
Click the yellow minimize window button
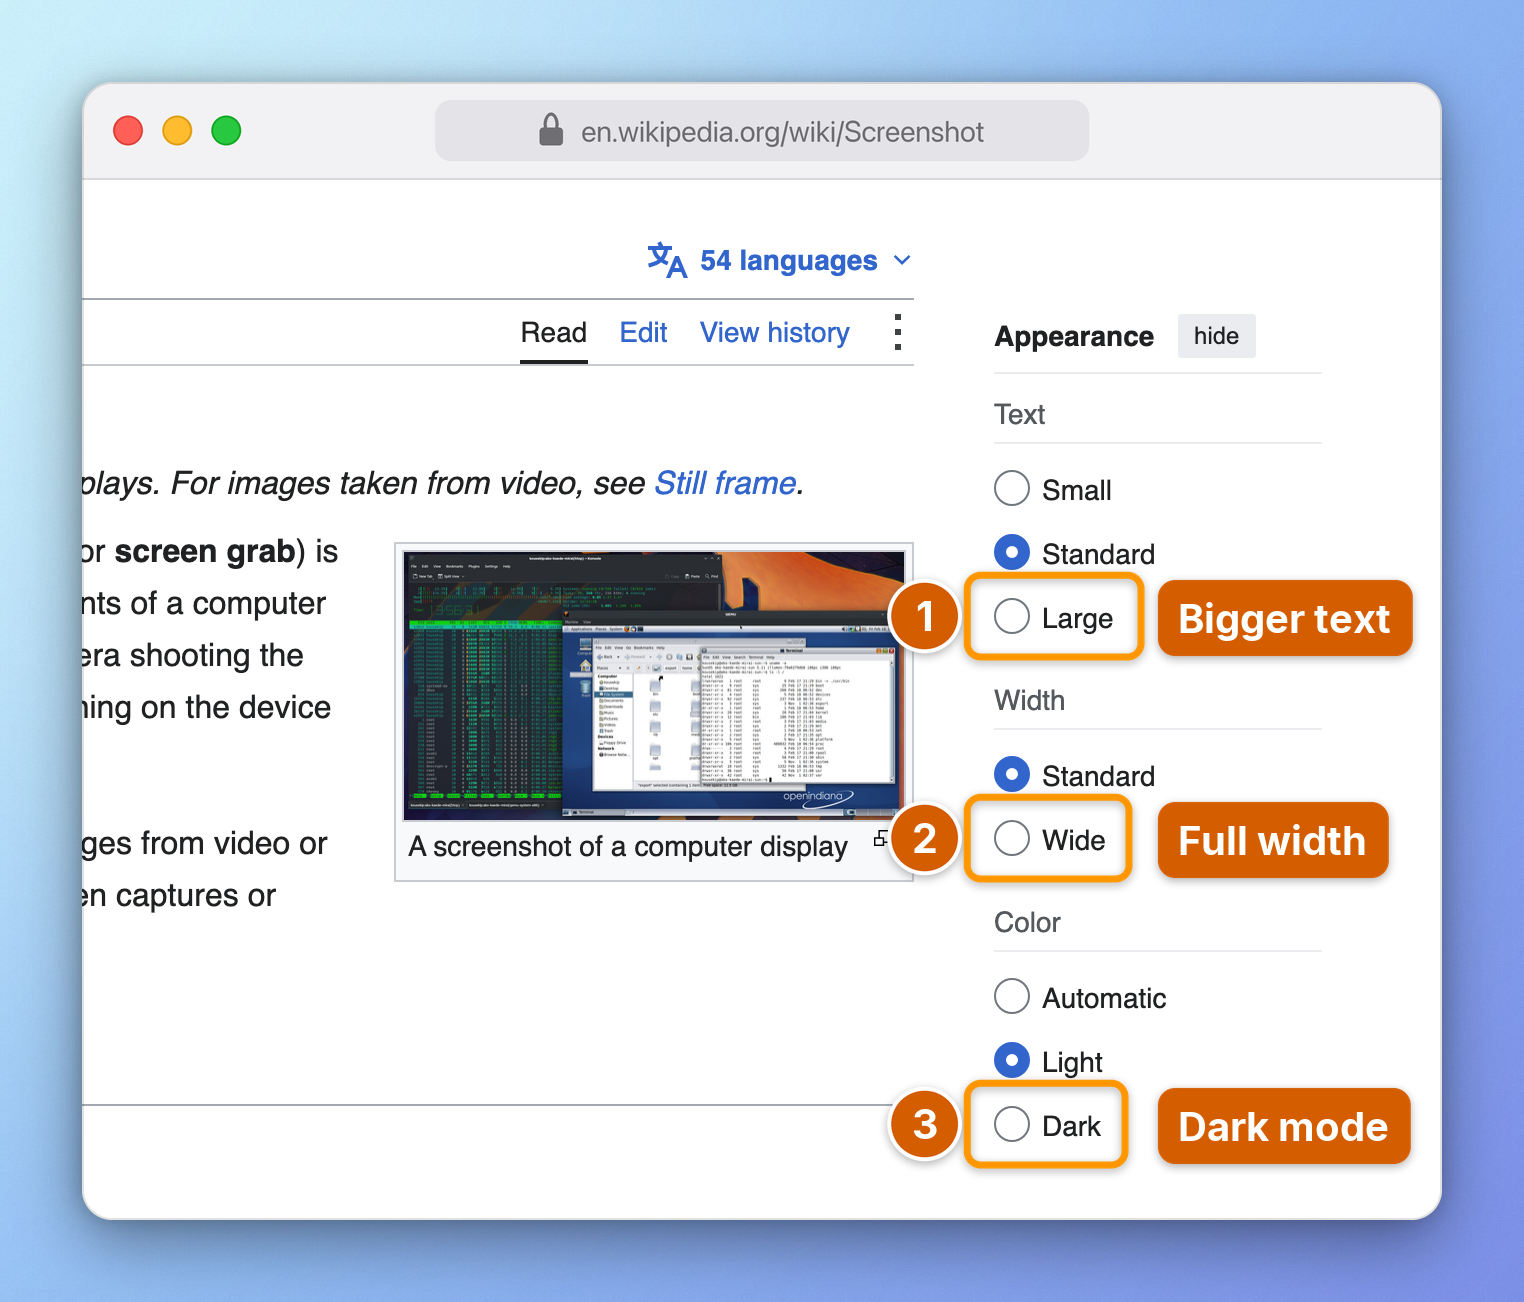pos(177,131)
